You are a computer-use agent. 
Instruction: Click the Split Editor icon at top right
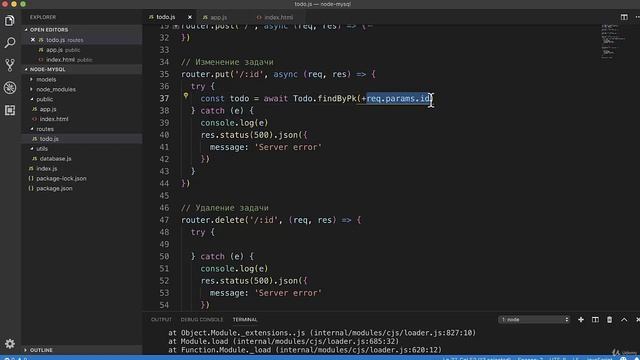pos(624,17)
